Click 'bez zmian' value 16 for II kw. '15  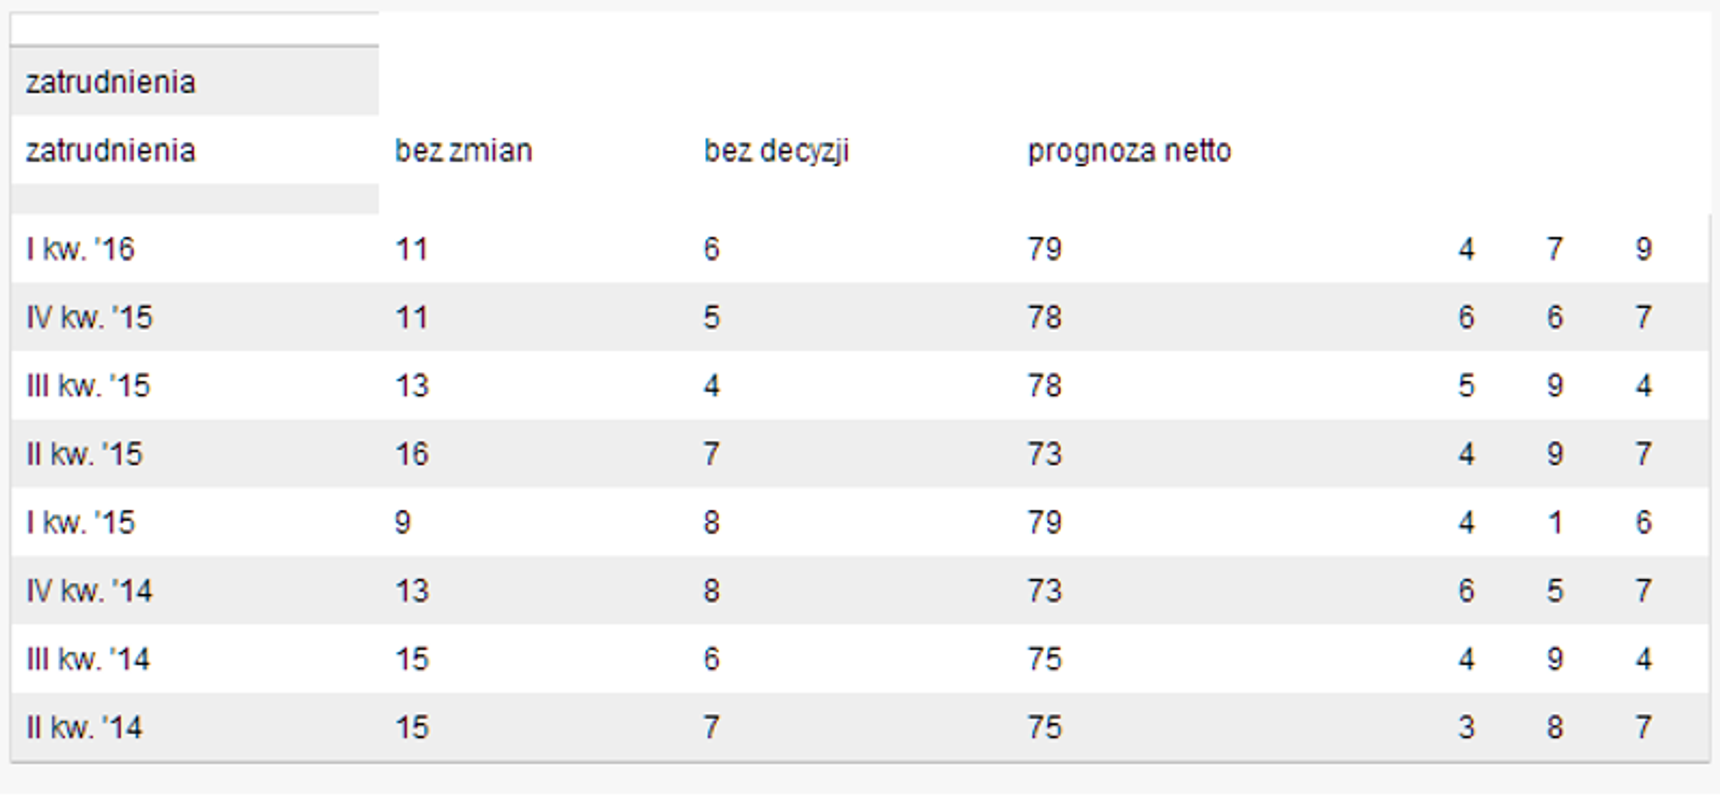click(x=412, y=455)
